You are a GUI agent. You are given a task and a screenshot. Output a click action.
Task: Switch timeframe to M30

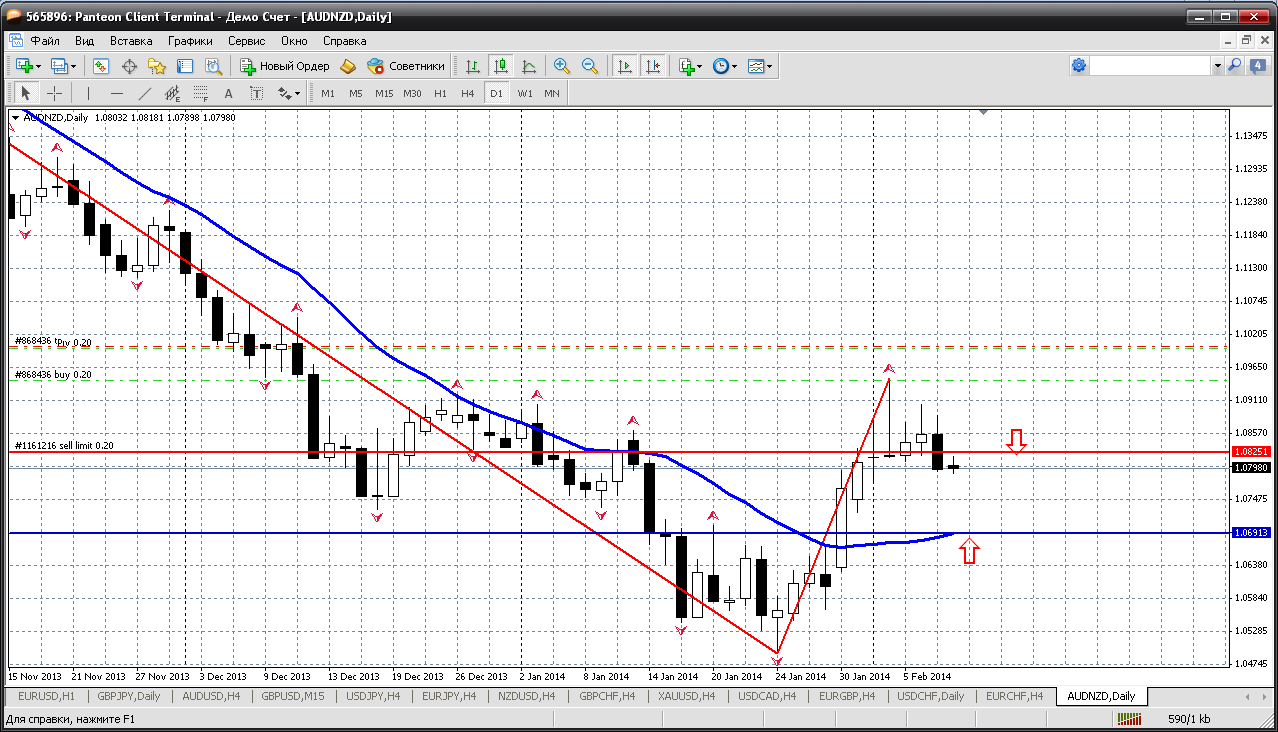(x=412, y=93)
